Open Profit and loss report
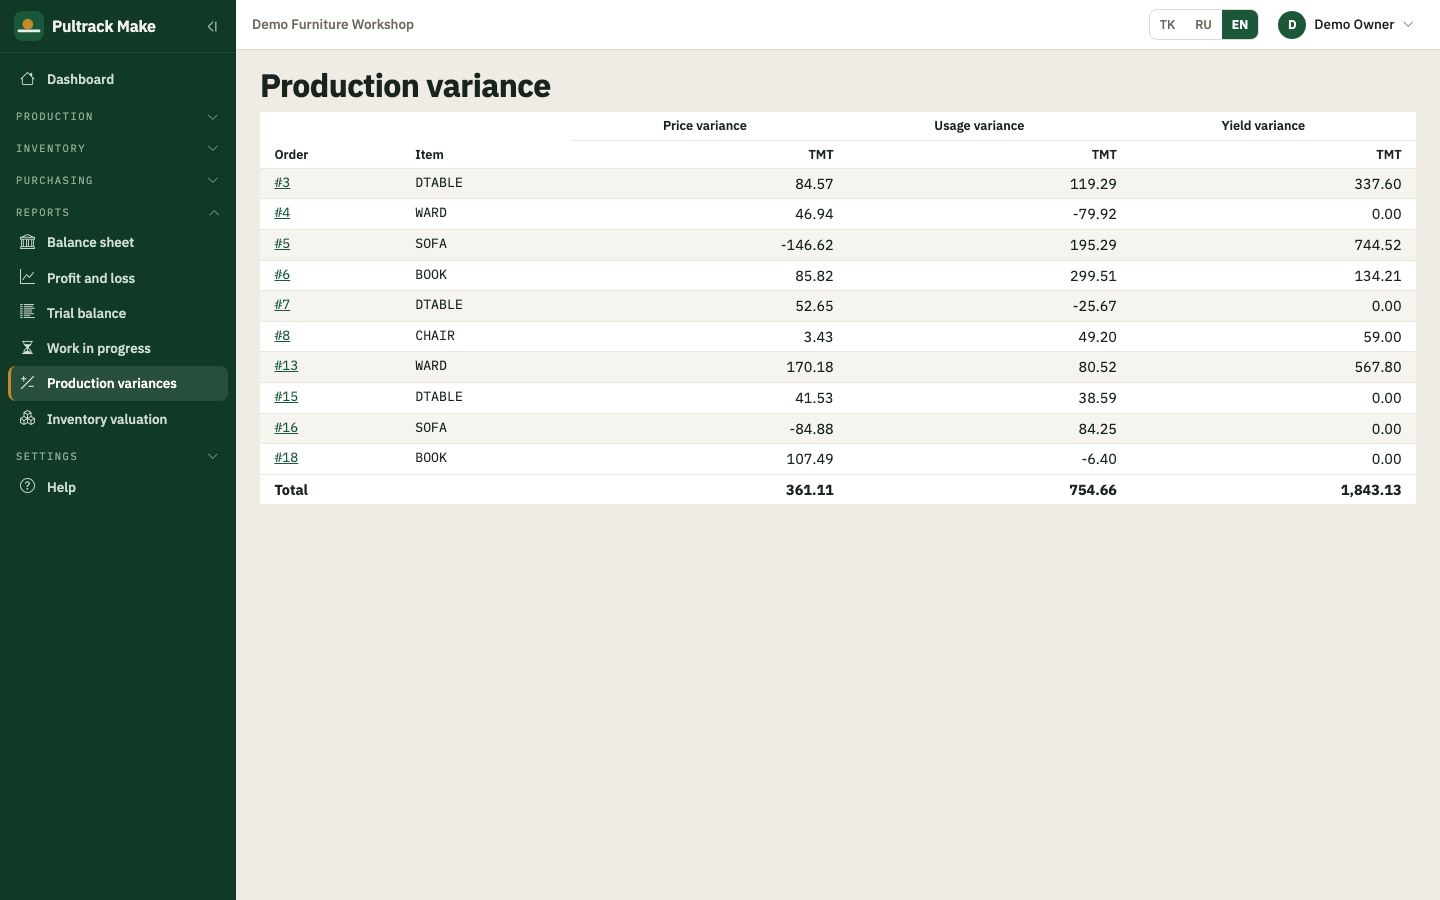Screen dimensions: 1440x900 pyautogui.click(x=118, y=278)
